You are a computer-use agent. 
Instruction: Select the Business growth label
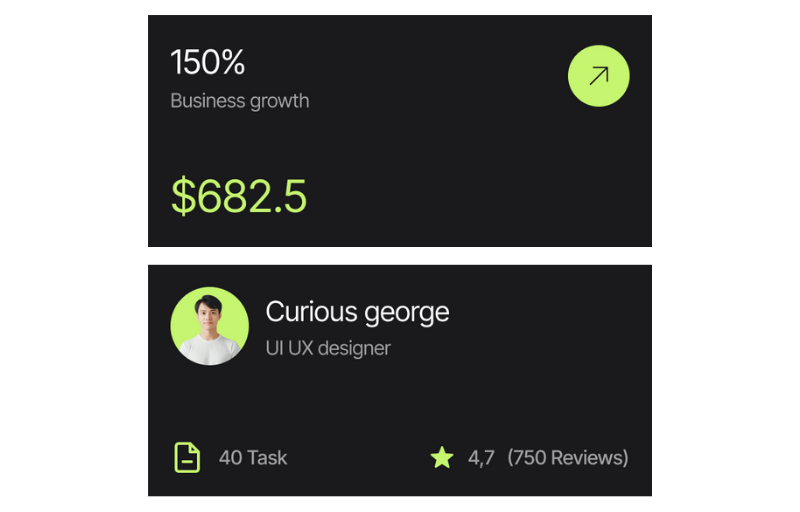click(x=240, y=101)
